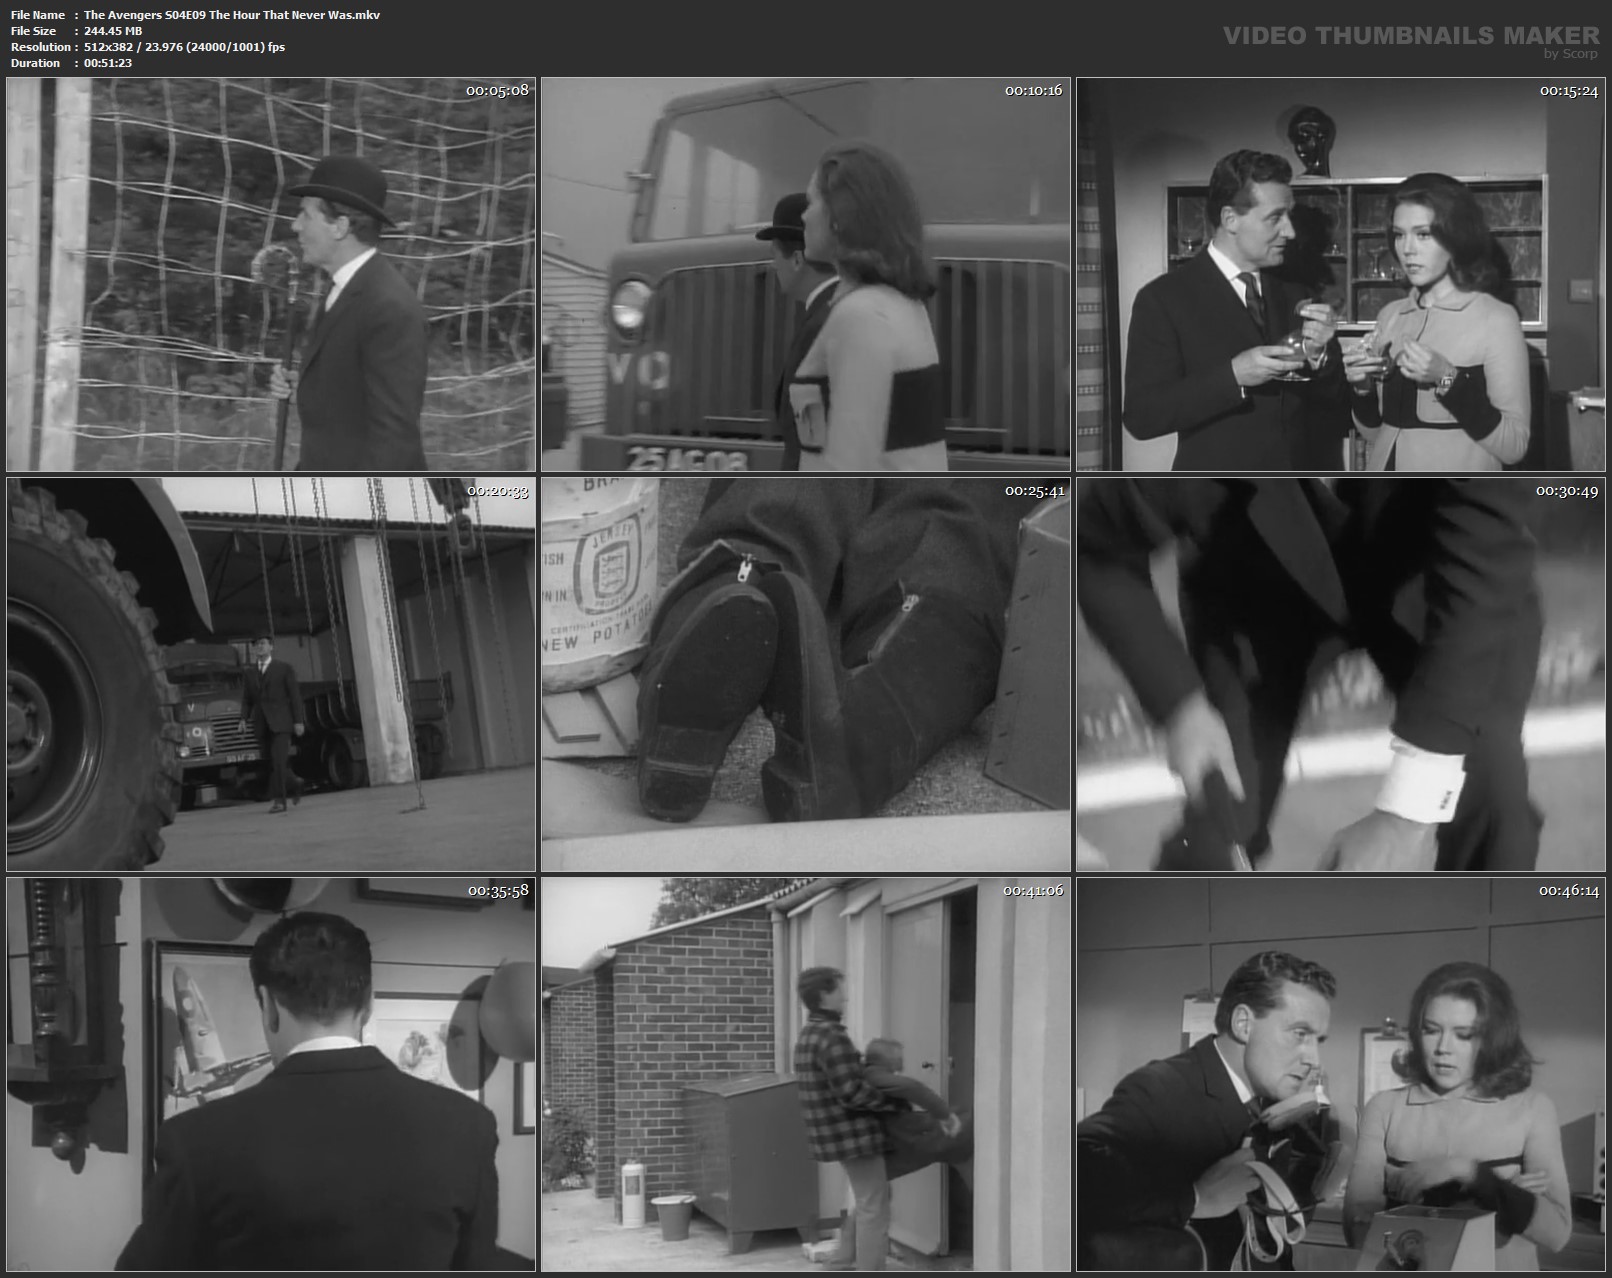View the thumbnail at 00:35:58
Viewport: 1612px width, 1278px height.
pos(271,1075)
